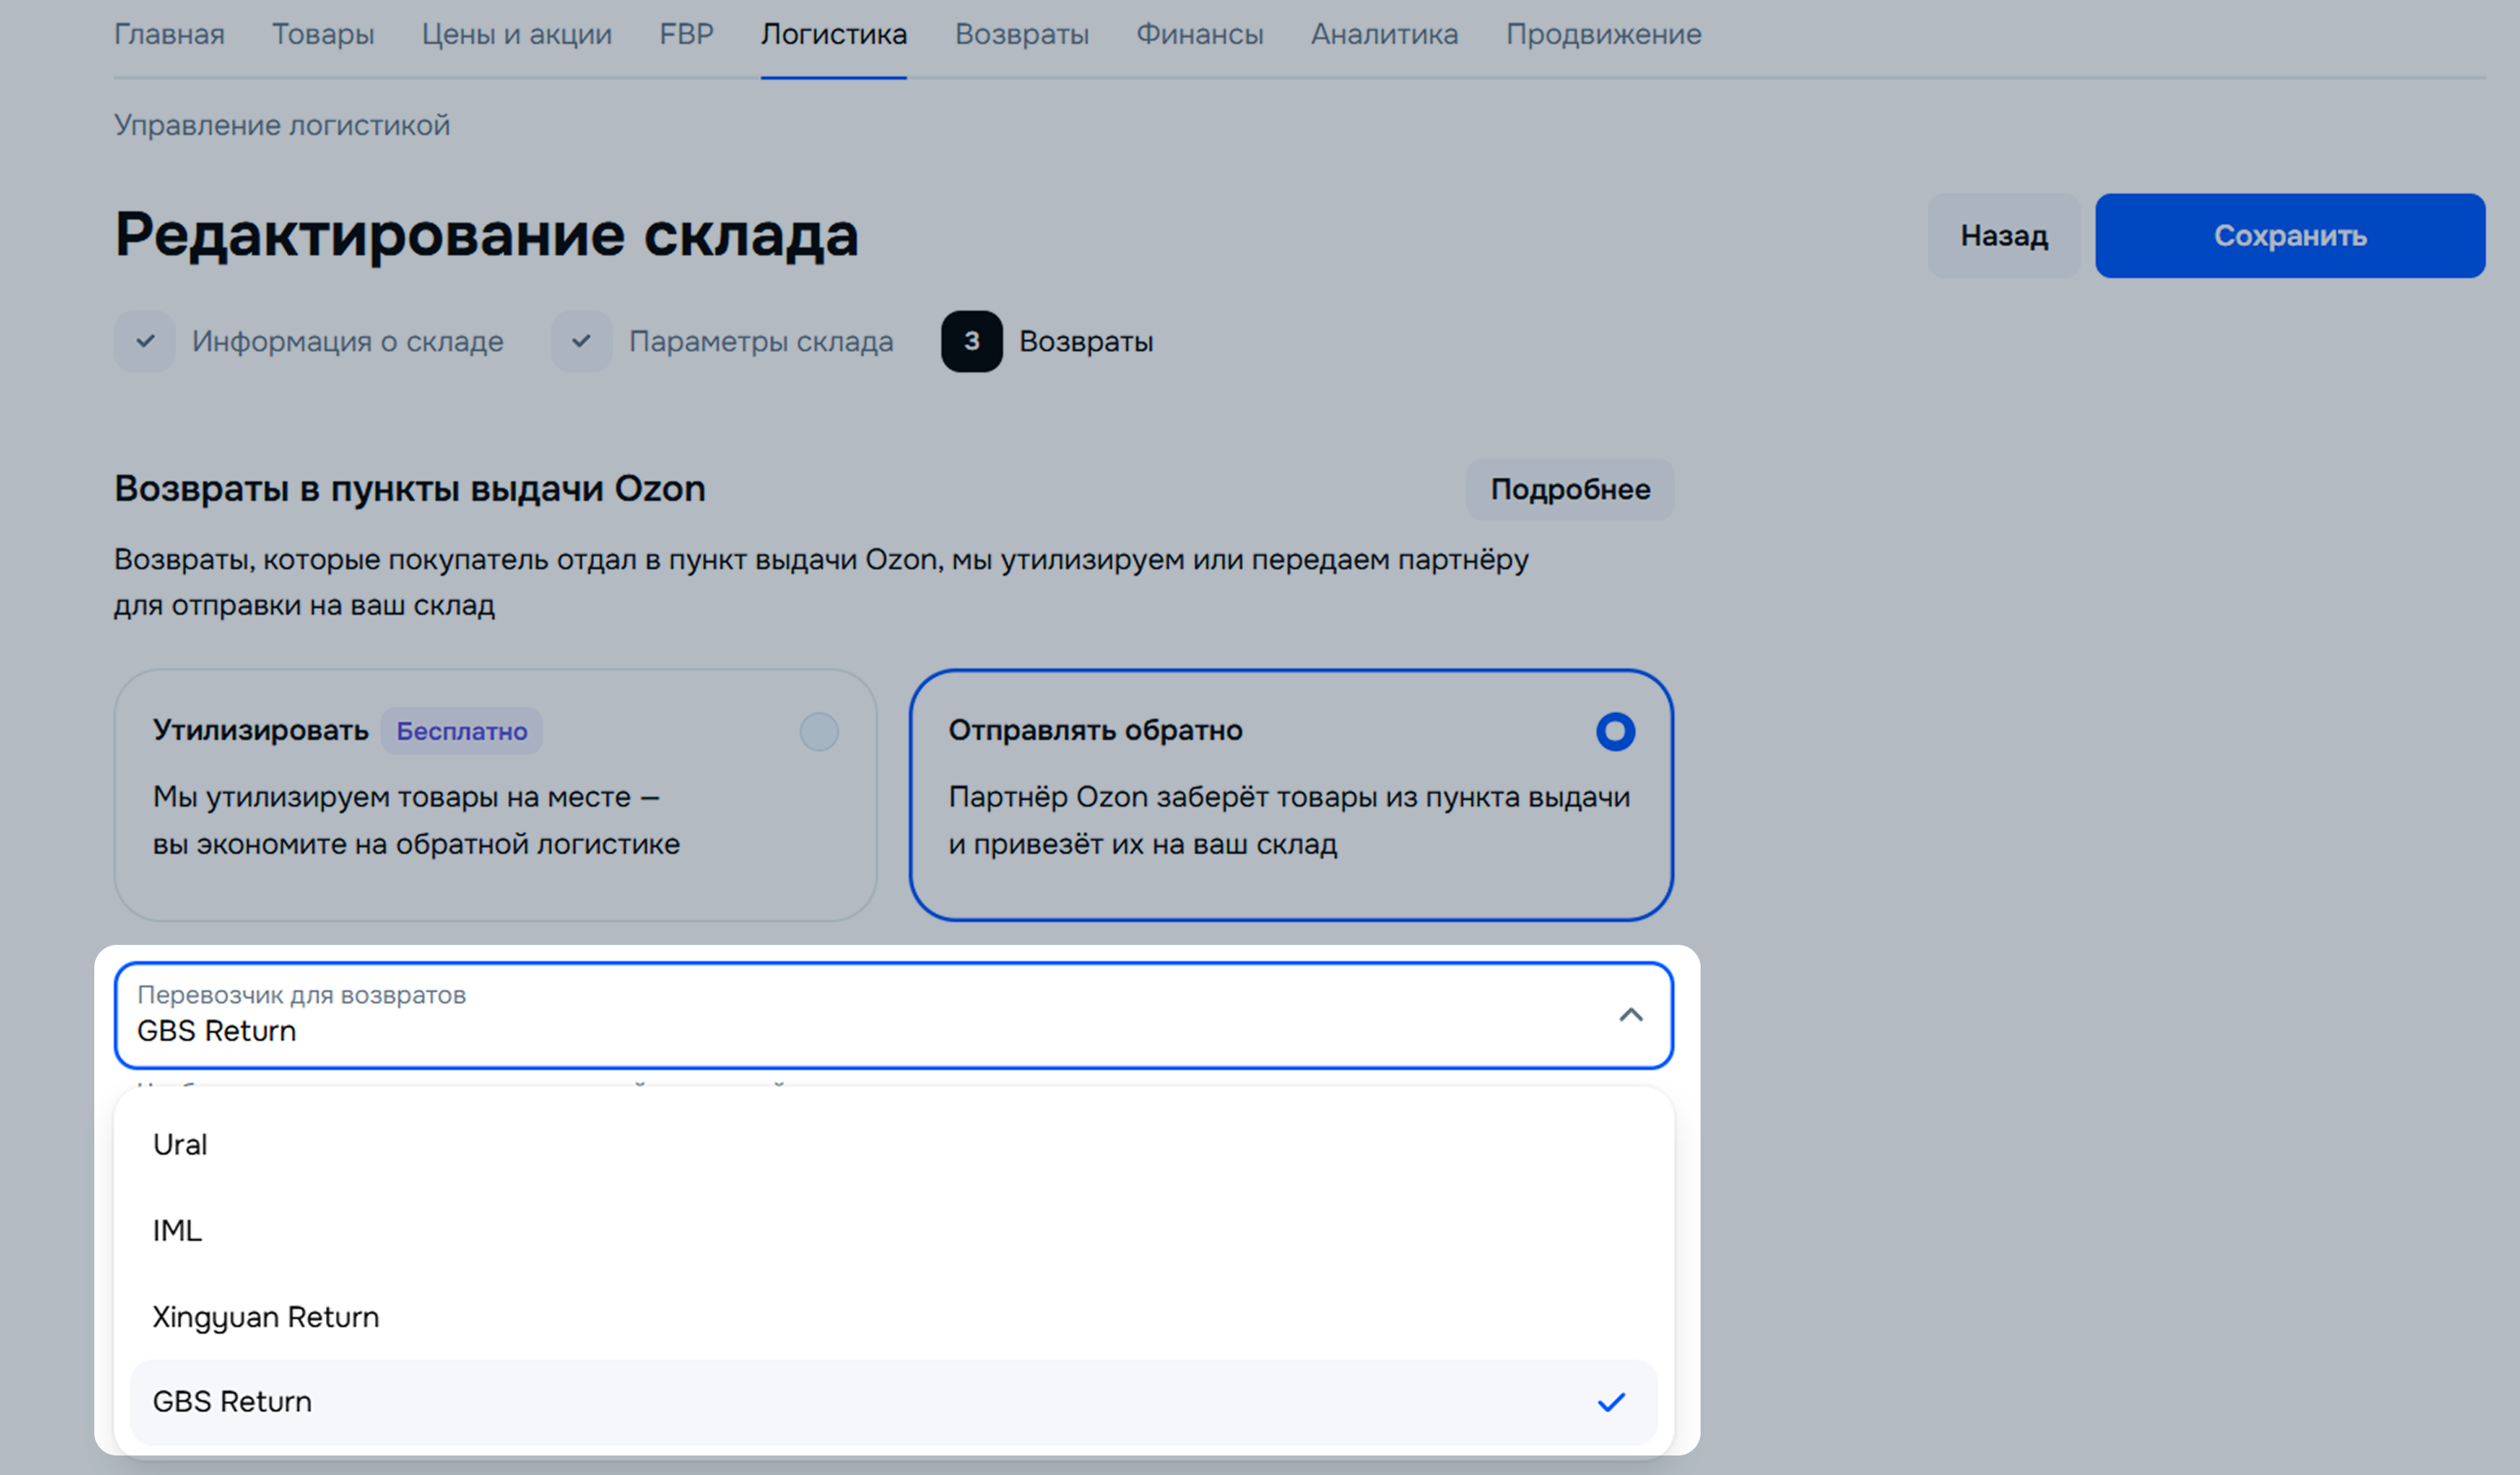Choose IML from the carrier list

pyautogui.click(x=177, y=1230)
